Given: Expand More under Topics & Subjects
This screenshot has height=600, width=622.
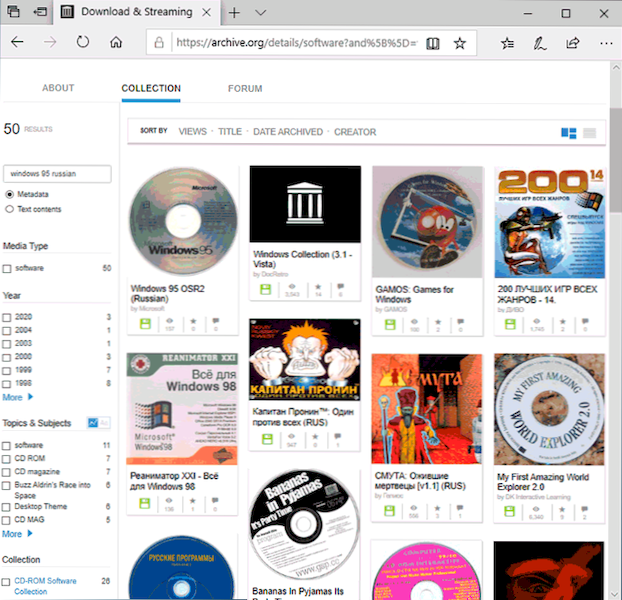Looking at the screenshot, I should pyautogui.click(x=17, y=534).
